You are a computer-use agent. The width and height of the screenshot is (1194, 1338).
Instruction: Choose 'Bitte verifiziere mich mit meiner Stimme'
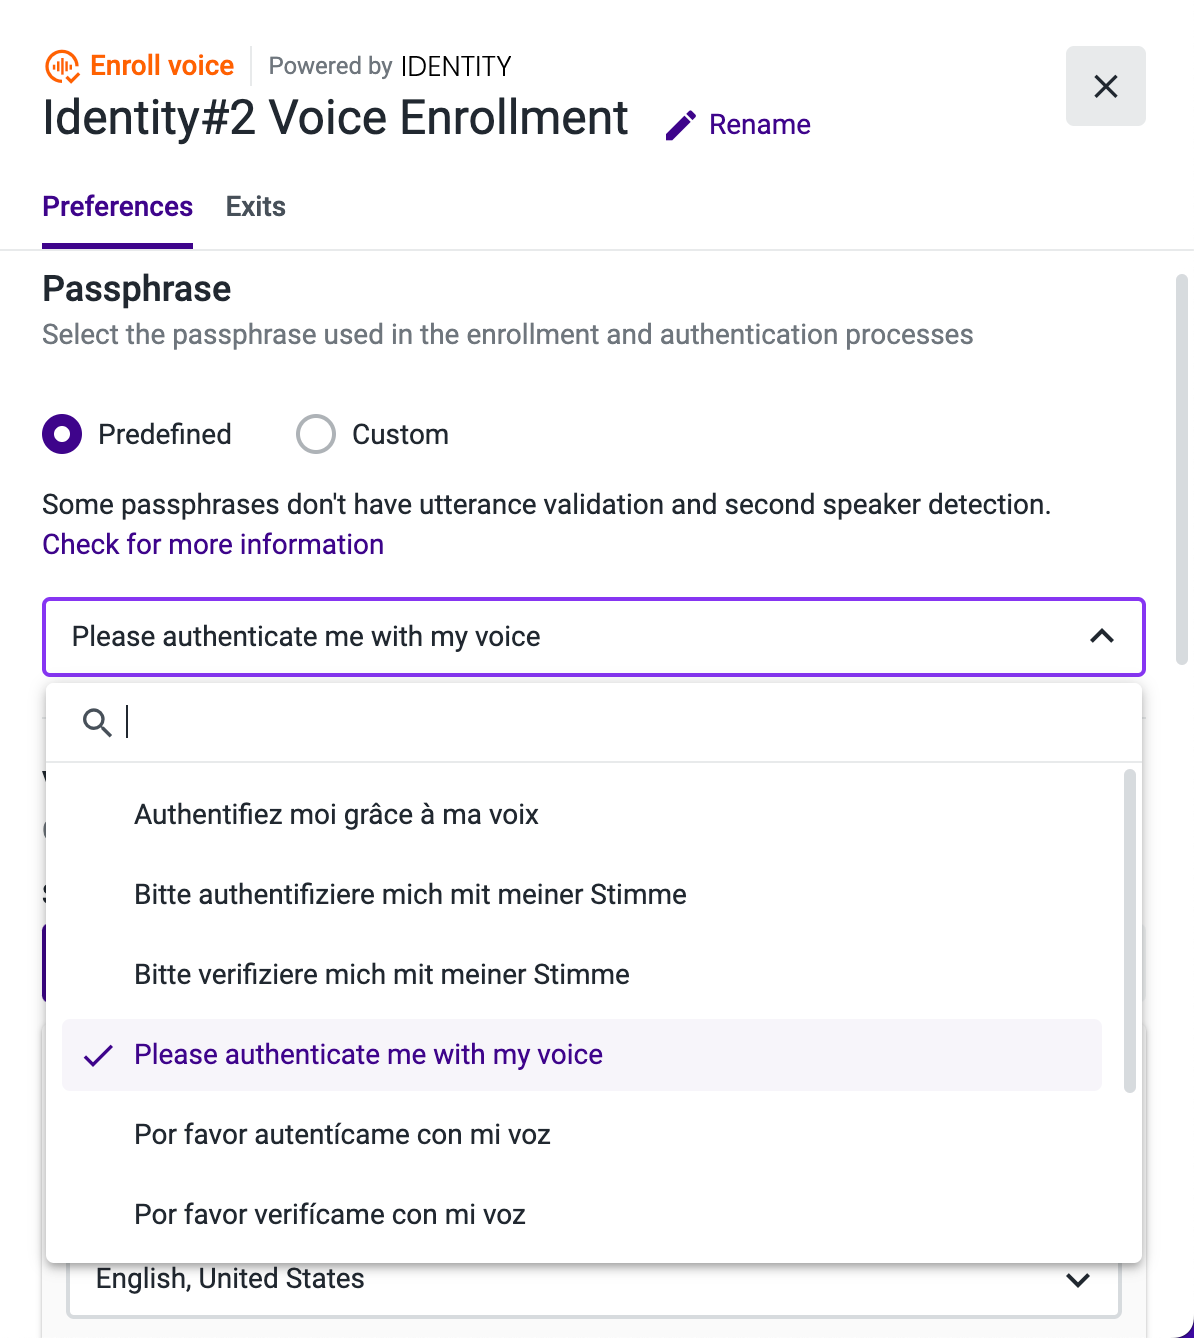tap(381, 974)
